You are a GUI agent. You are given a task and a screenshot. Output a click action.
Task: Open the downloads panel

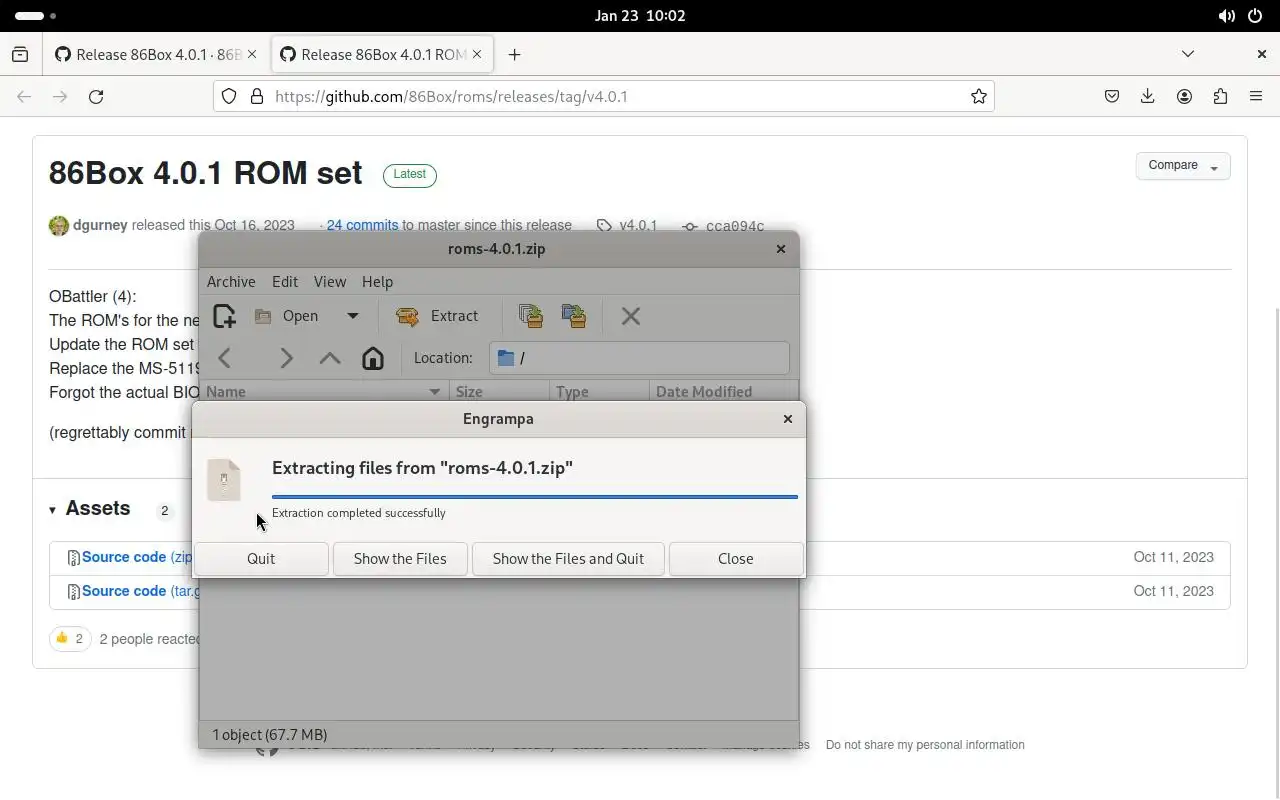[x=1148, y=97]
